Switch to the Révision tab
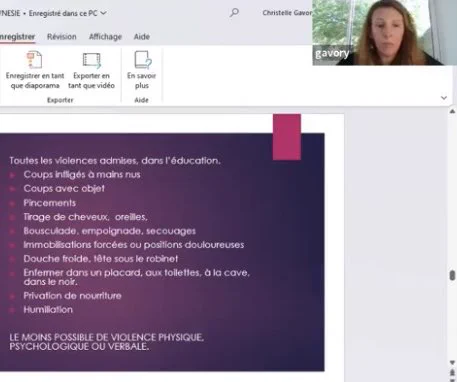 [62, 37]
